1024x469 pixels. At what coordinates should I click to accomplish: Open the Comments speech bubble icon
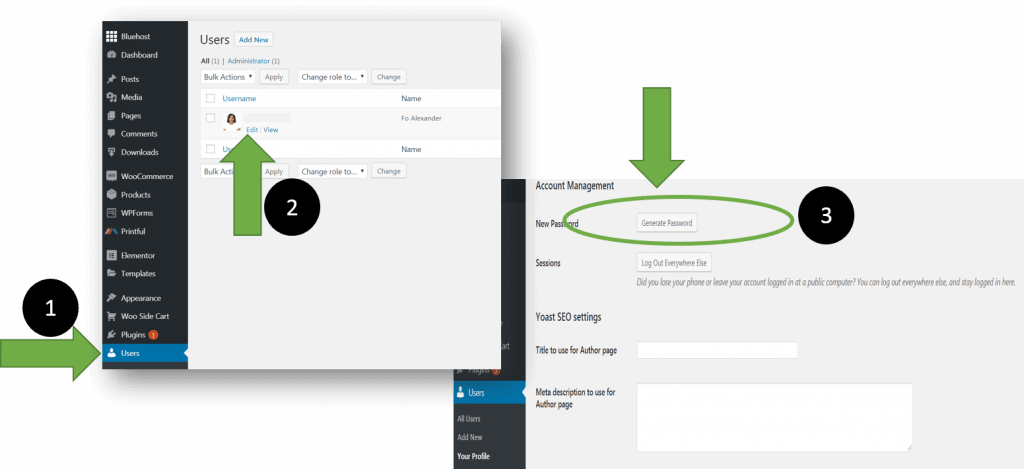tap(111, 134)
